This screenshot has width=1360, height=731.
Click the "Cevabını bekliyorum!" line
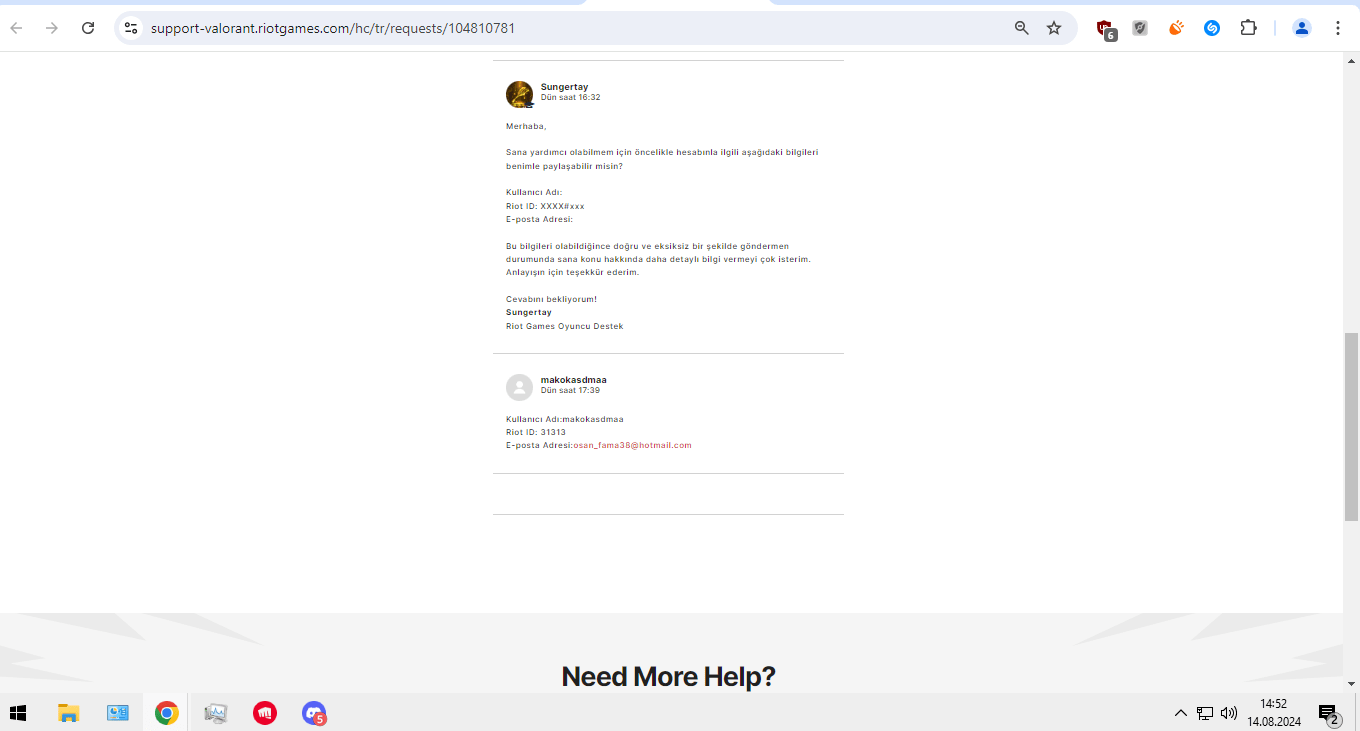[x=551, y=299]
